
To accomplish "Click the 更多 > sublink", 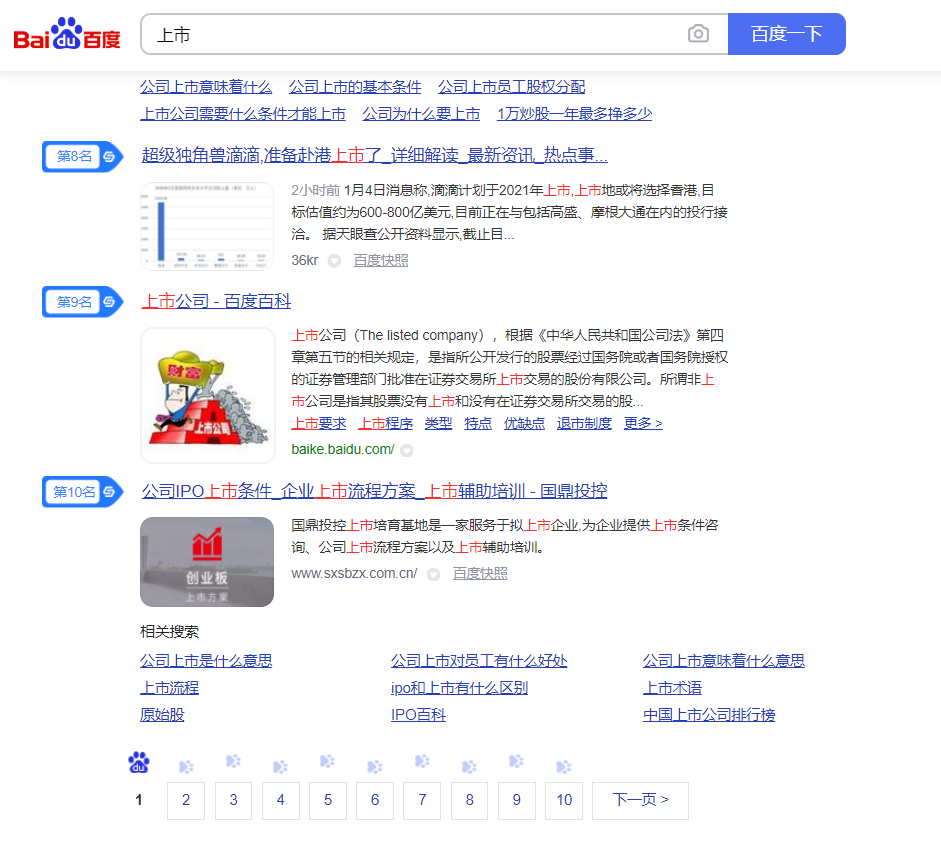I will tap(643, 424).
